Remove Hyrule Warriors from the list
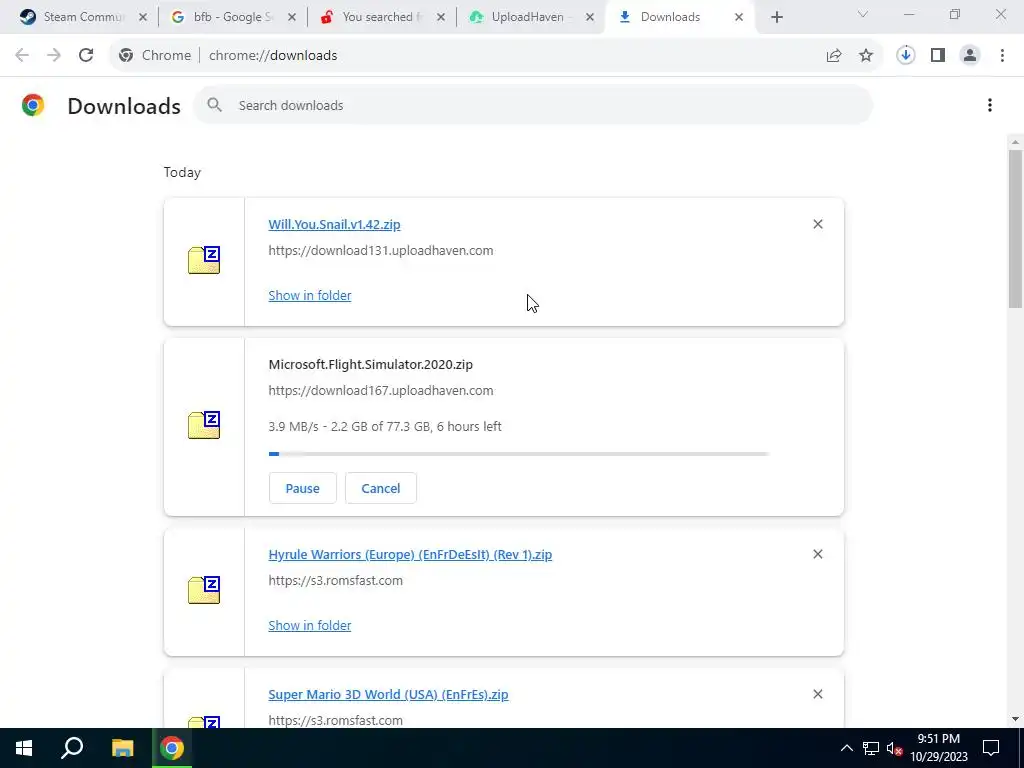 818,554
